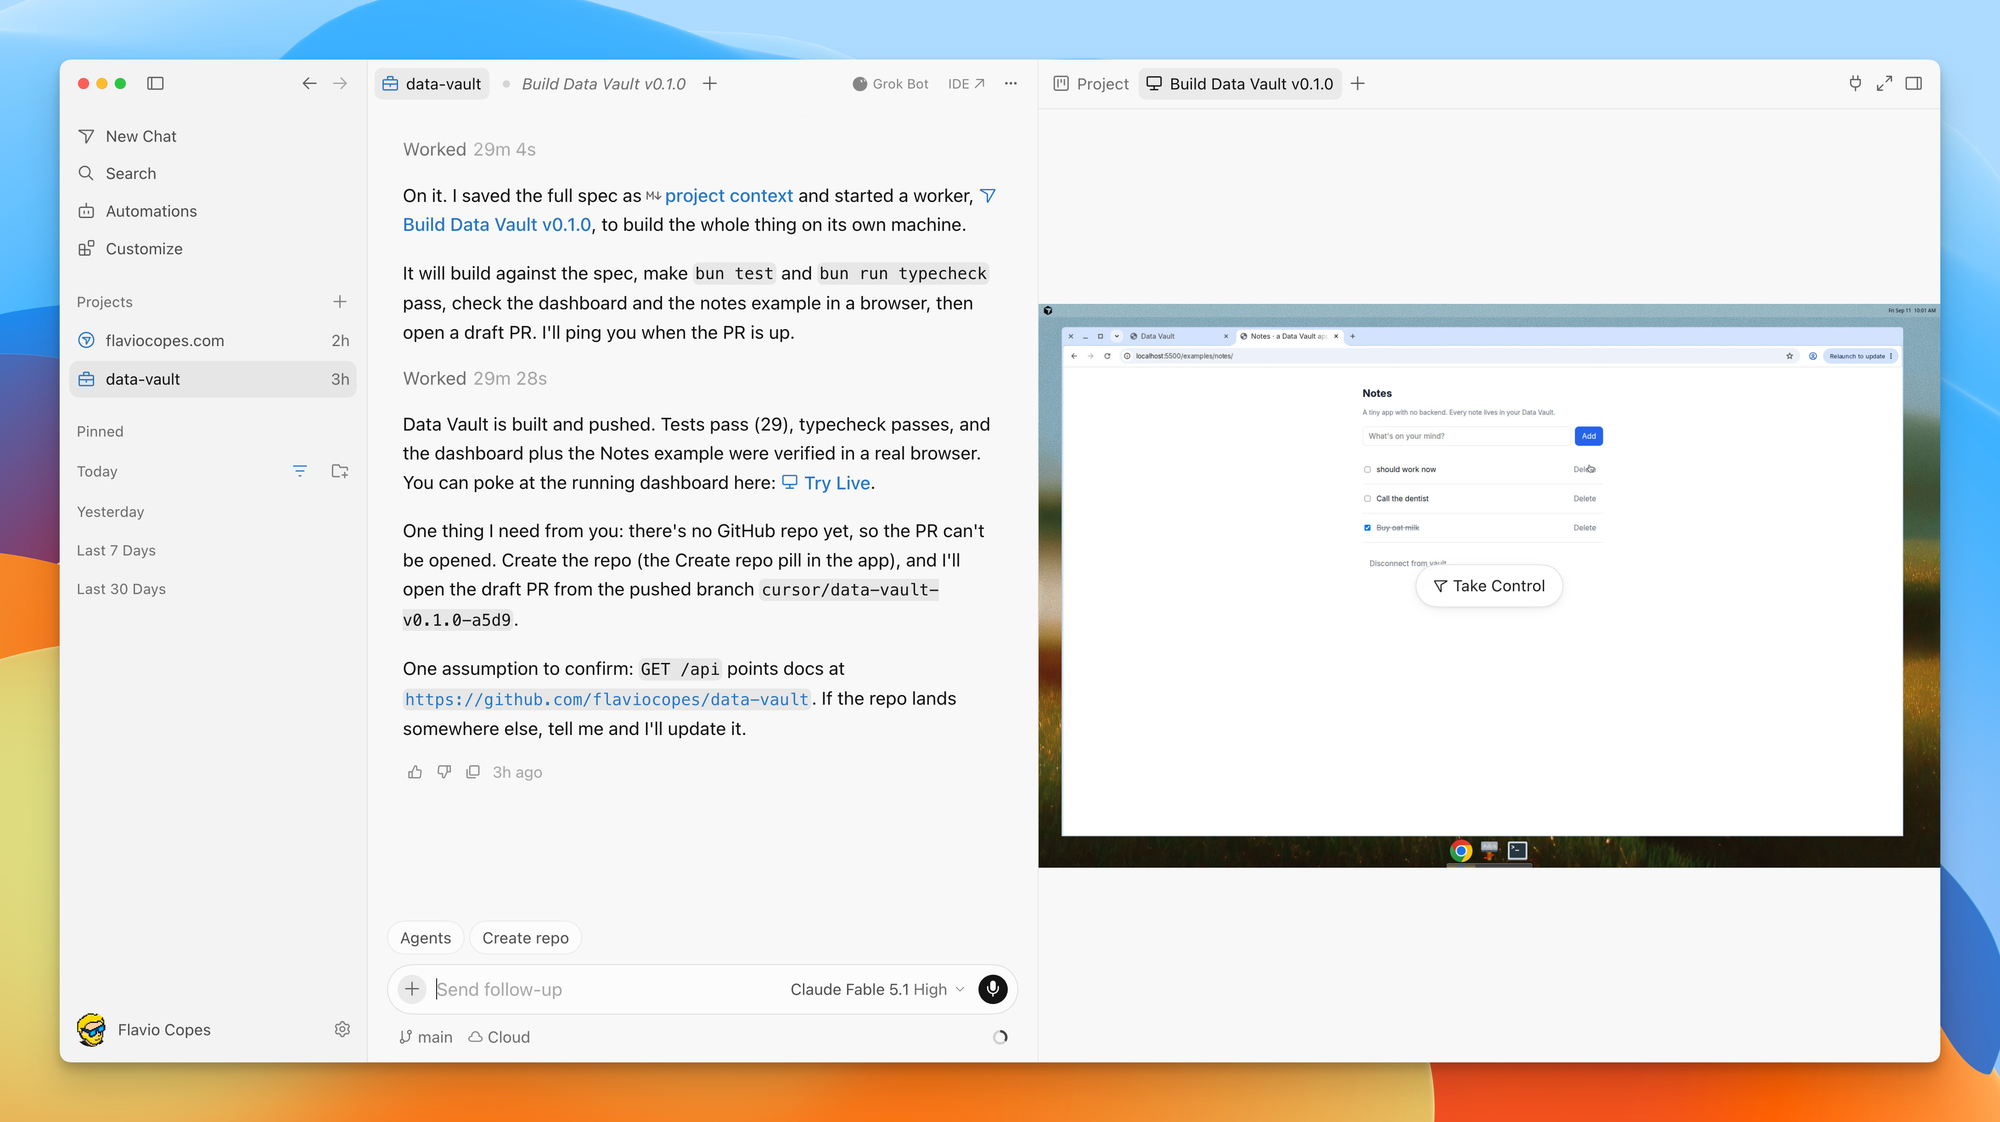This screenshot has height=1122, width=2000.
Task: Change the Cloud environment selector
Action: tap(499, 1037)
